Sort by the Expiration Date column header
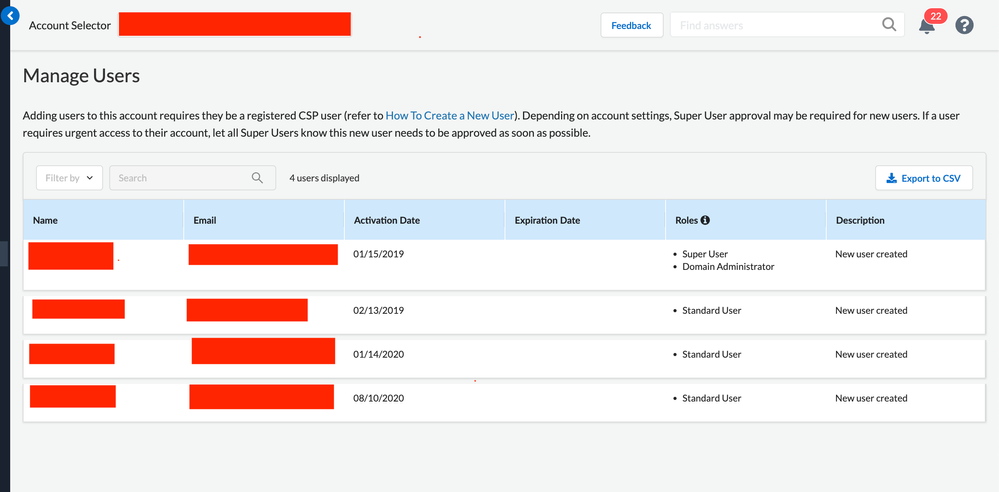 [x=547, y=220]
